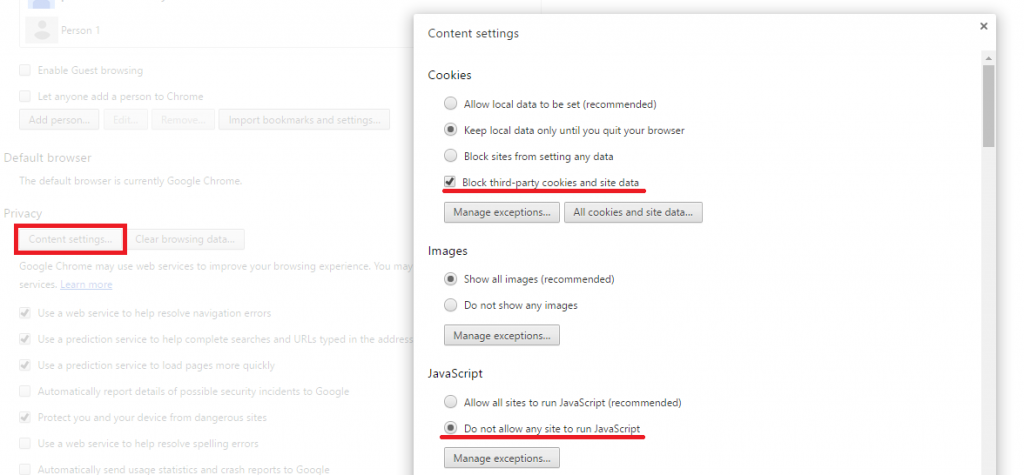This screenshot has width=1024, height=475.
Task: Open the Learn more privacy link
Action: click(x=86, y=285)
